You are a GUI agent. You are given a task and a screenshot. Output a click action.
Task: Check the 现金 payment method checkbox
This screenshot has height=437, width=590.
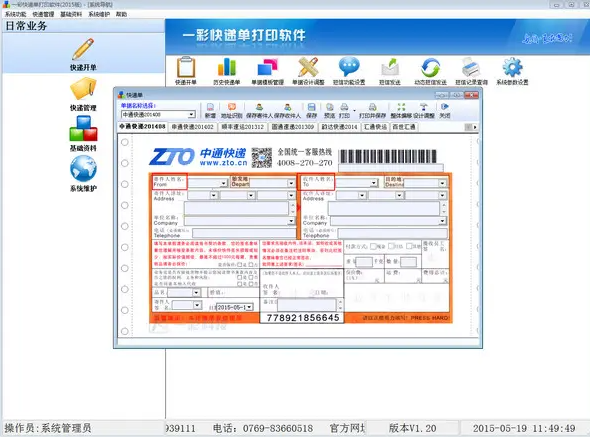(x=373, y=246)
